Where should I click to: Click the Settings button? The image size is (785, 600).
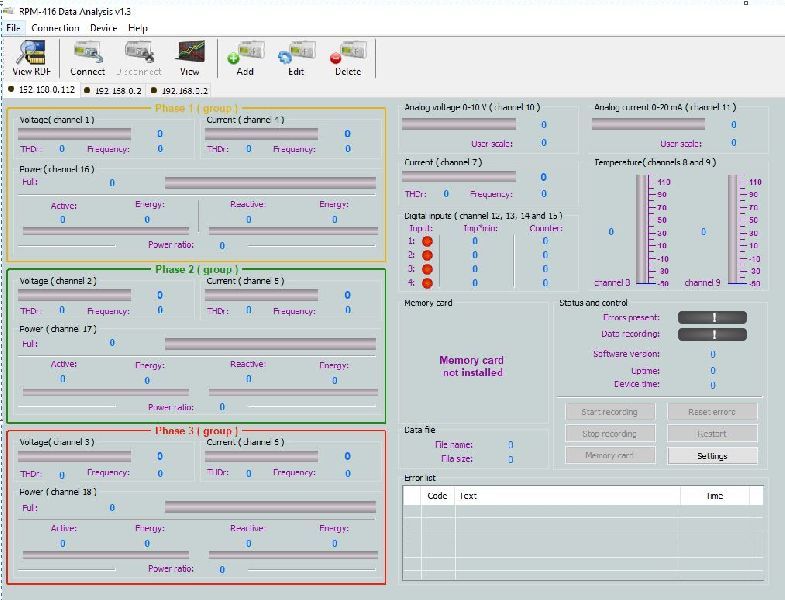click(x=712, y=456)
